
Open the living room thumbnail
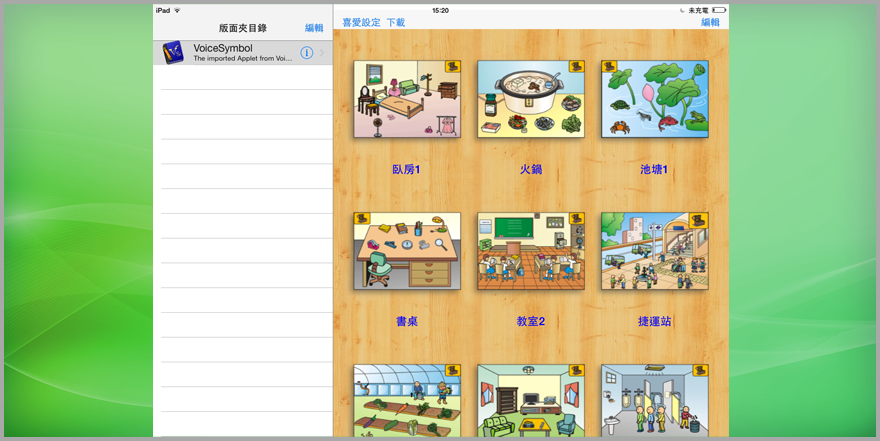(531, 401)
